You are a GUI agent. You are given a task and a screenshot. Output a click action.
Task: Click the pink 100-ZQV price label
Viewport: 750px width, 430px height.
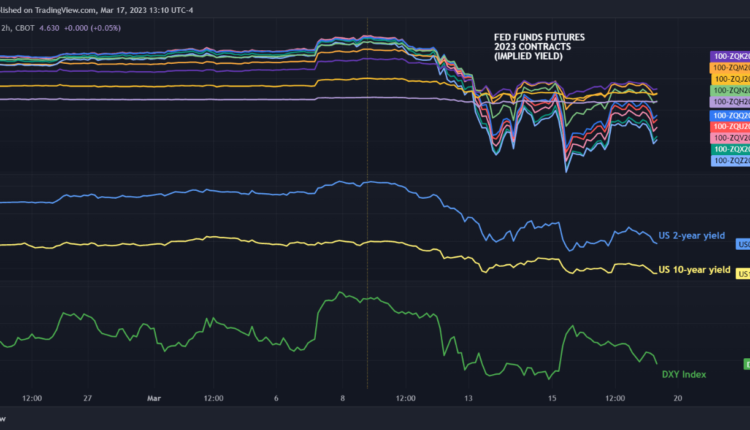(x=729, y=138)
